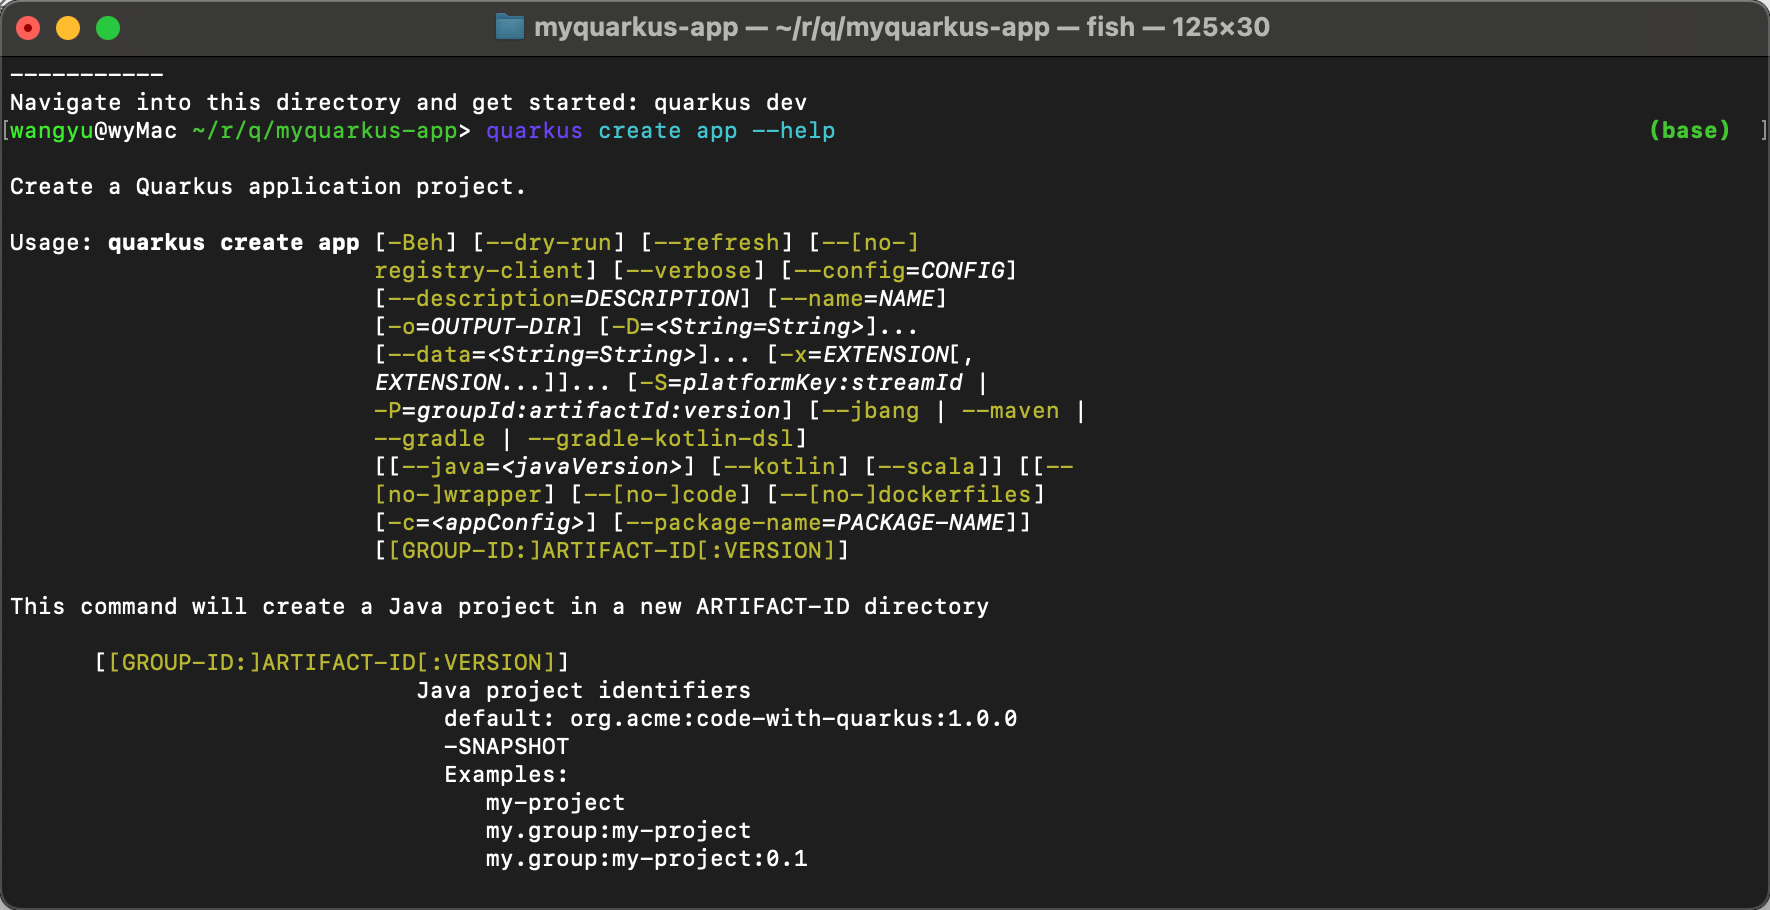Viewport: 1770px width, 910px height.
Task: Click the --jbang option in usage
Action: point(870,411)
